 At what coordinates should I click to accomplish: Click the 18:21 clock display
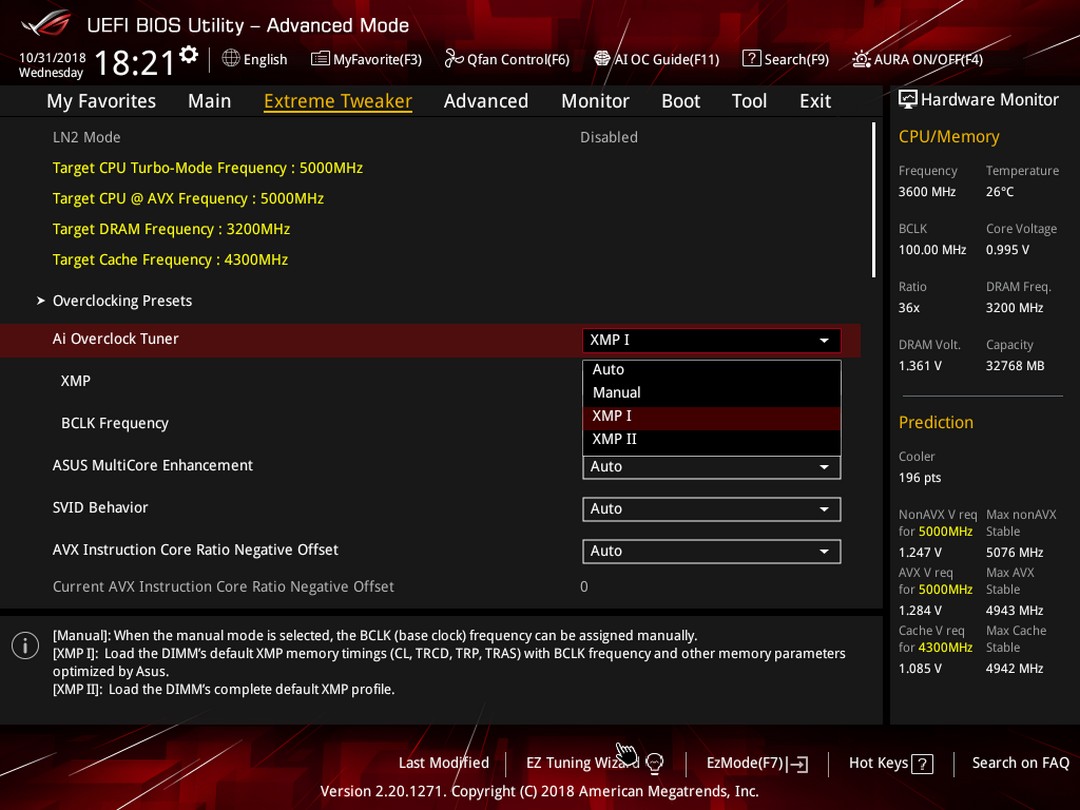click(135, 63)
